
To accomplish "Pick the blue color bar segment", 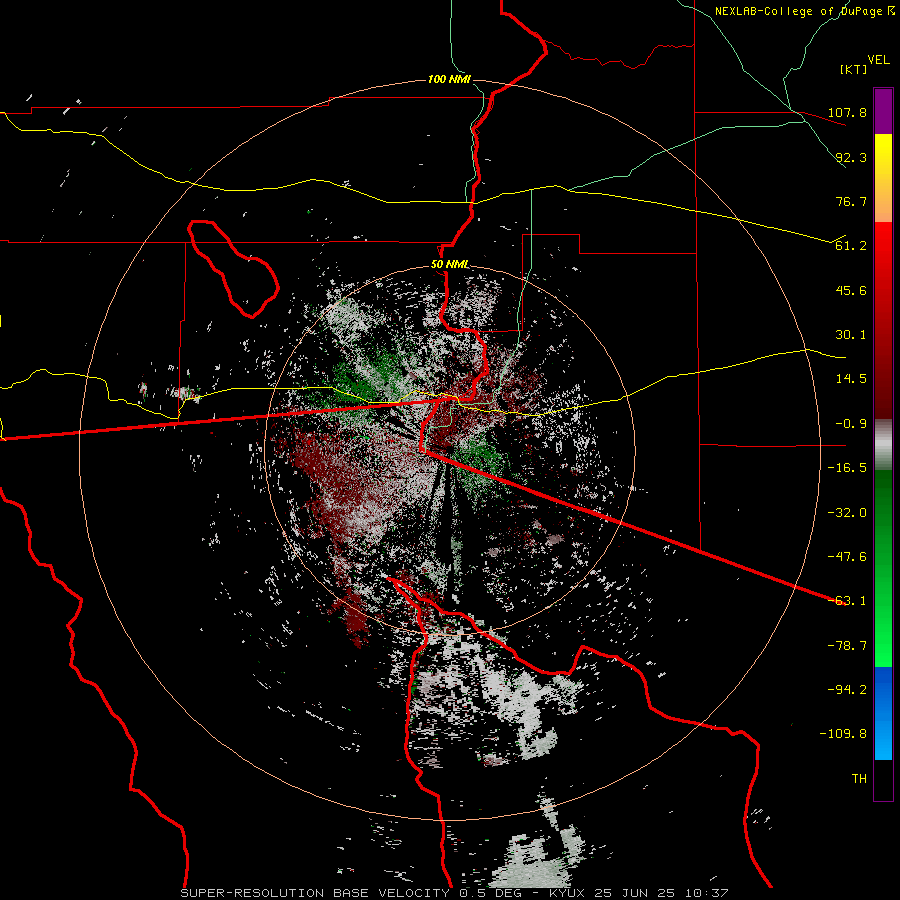I will 883,713.
